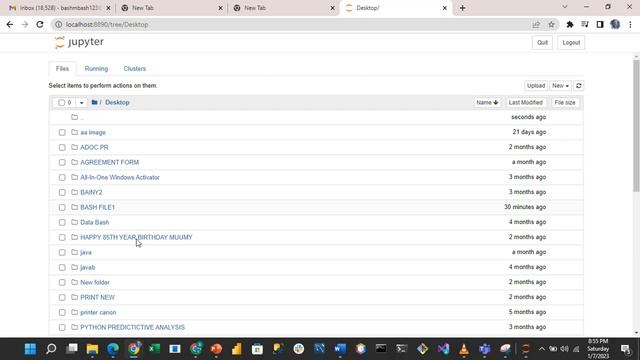This screenshot has width=640, height=360.
Task: Check the java folder checkbox
Action: [x=62, y=252]
